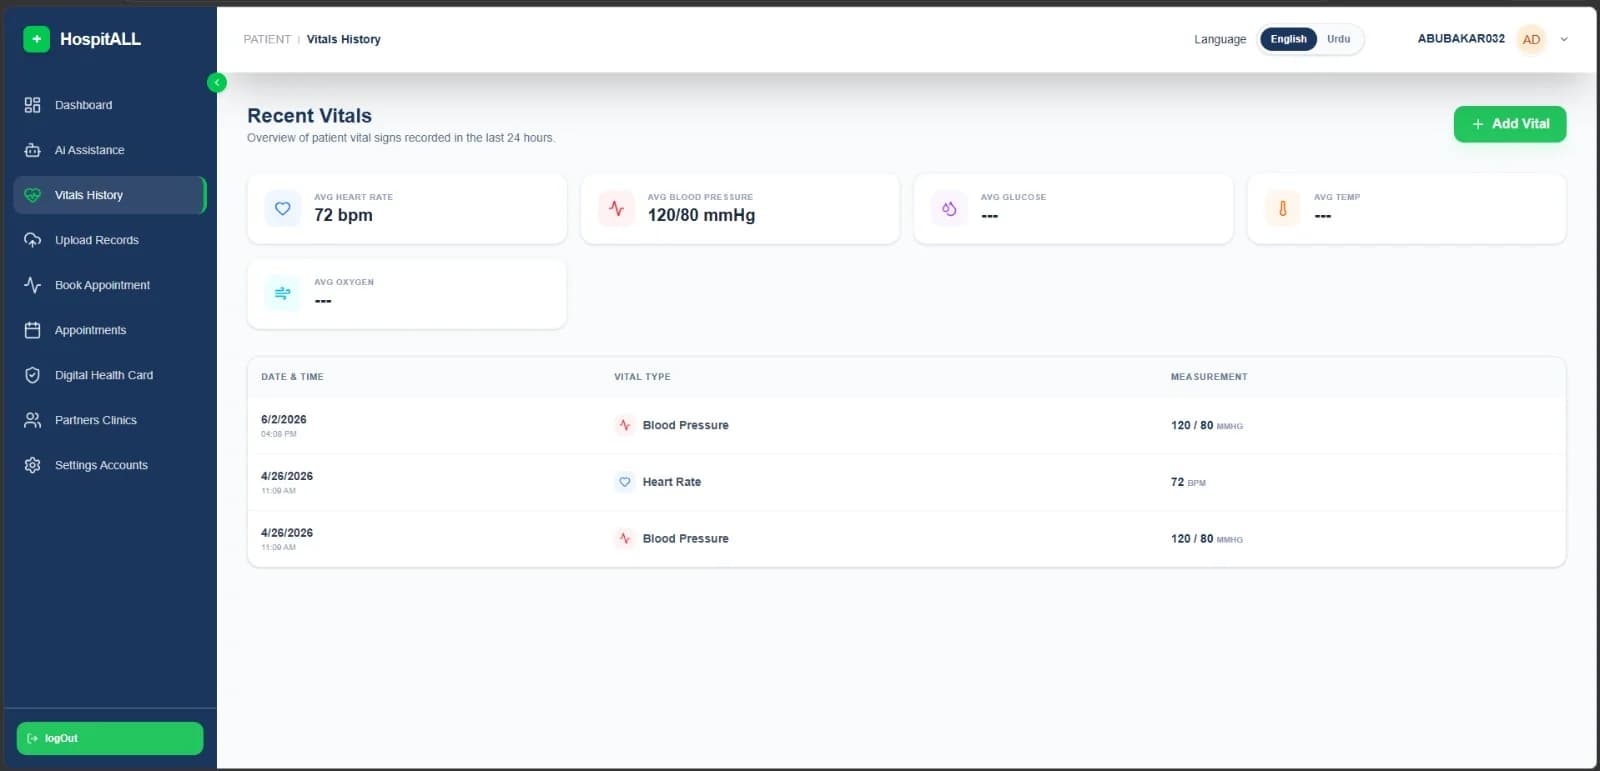Viewport: 1600px width, 771px height.
Task: Open the user account dropdown chevron
Action: (1564, 39)
